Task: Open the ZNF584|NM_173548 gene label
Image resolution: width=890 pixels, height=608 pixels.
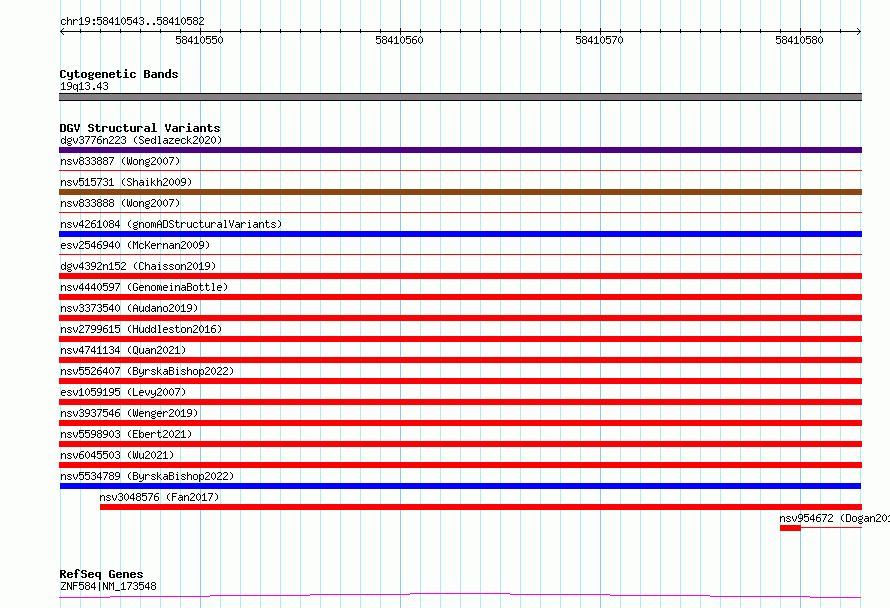Action: coord(108,586)
